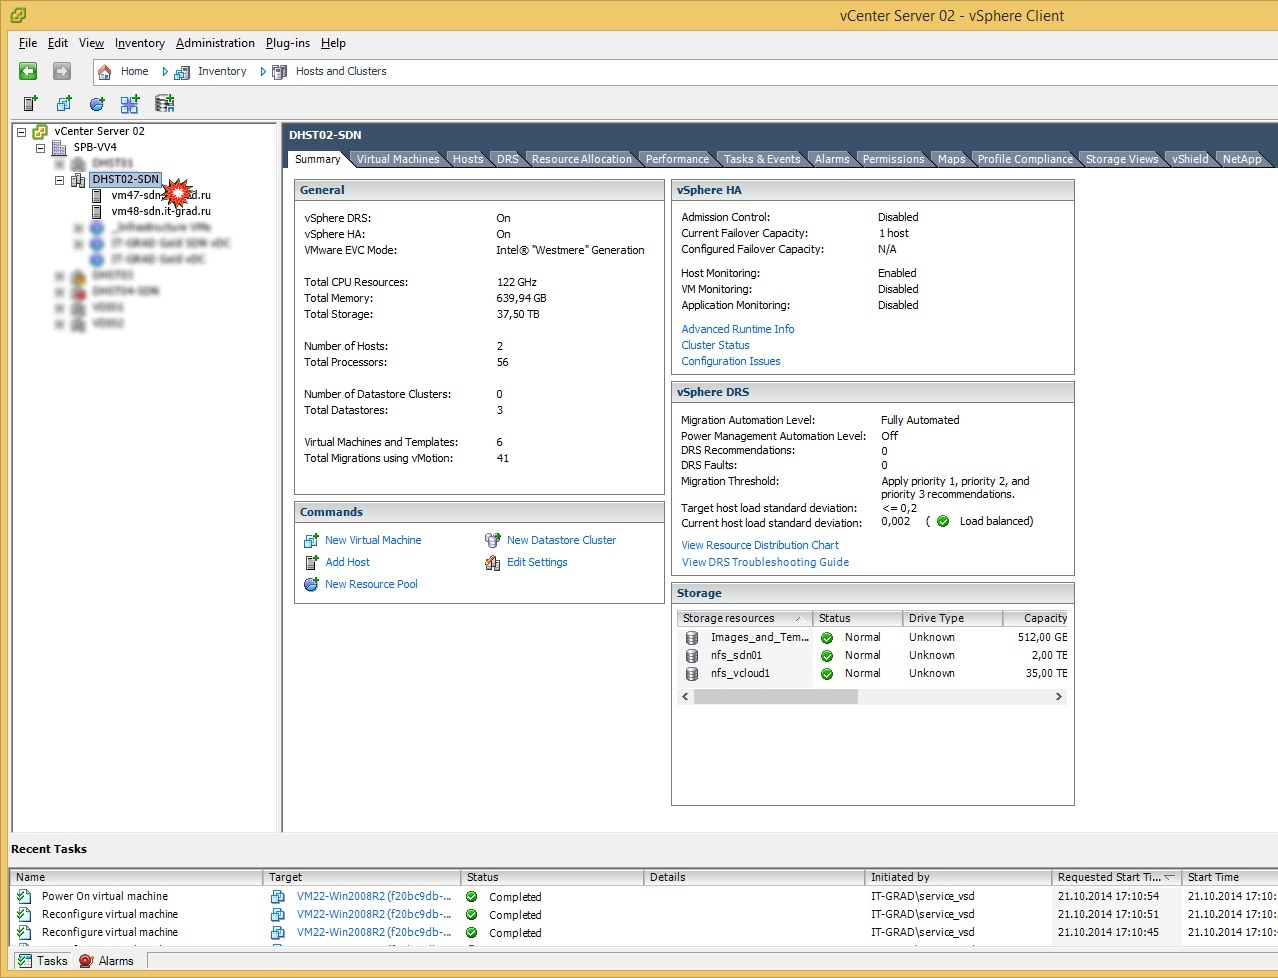Click the SPB-VV4 datacenter icon

point(59,147)
